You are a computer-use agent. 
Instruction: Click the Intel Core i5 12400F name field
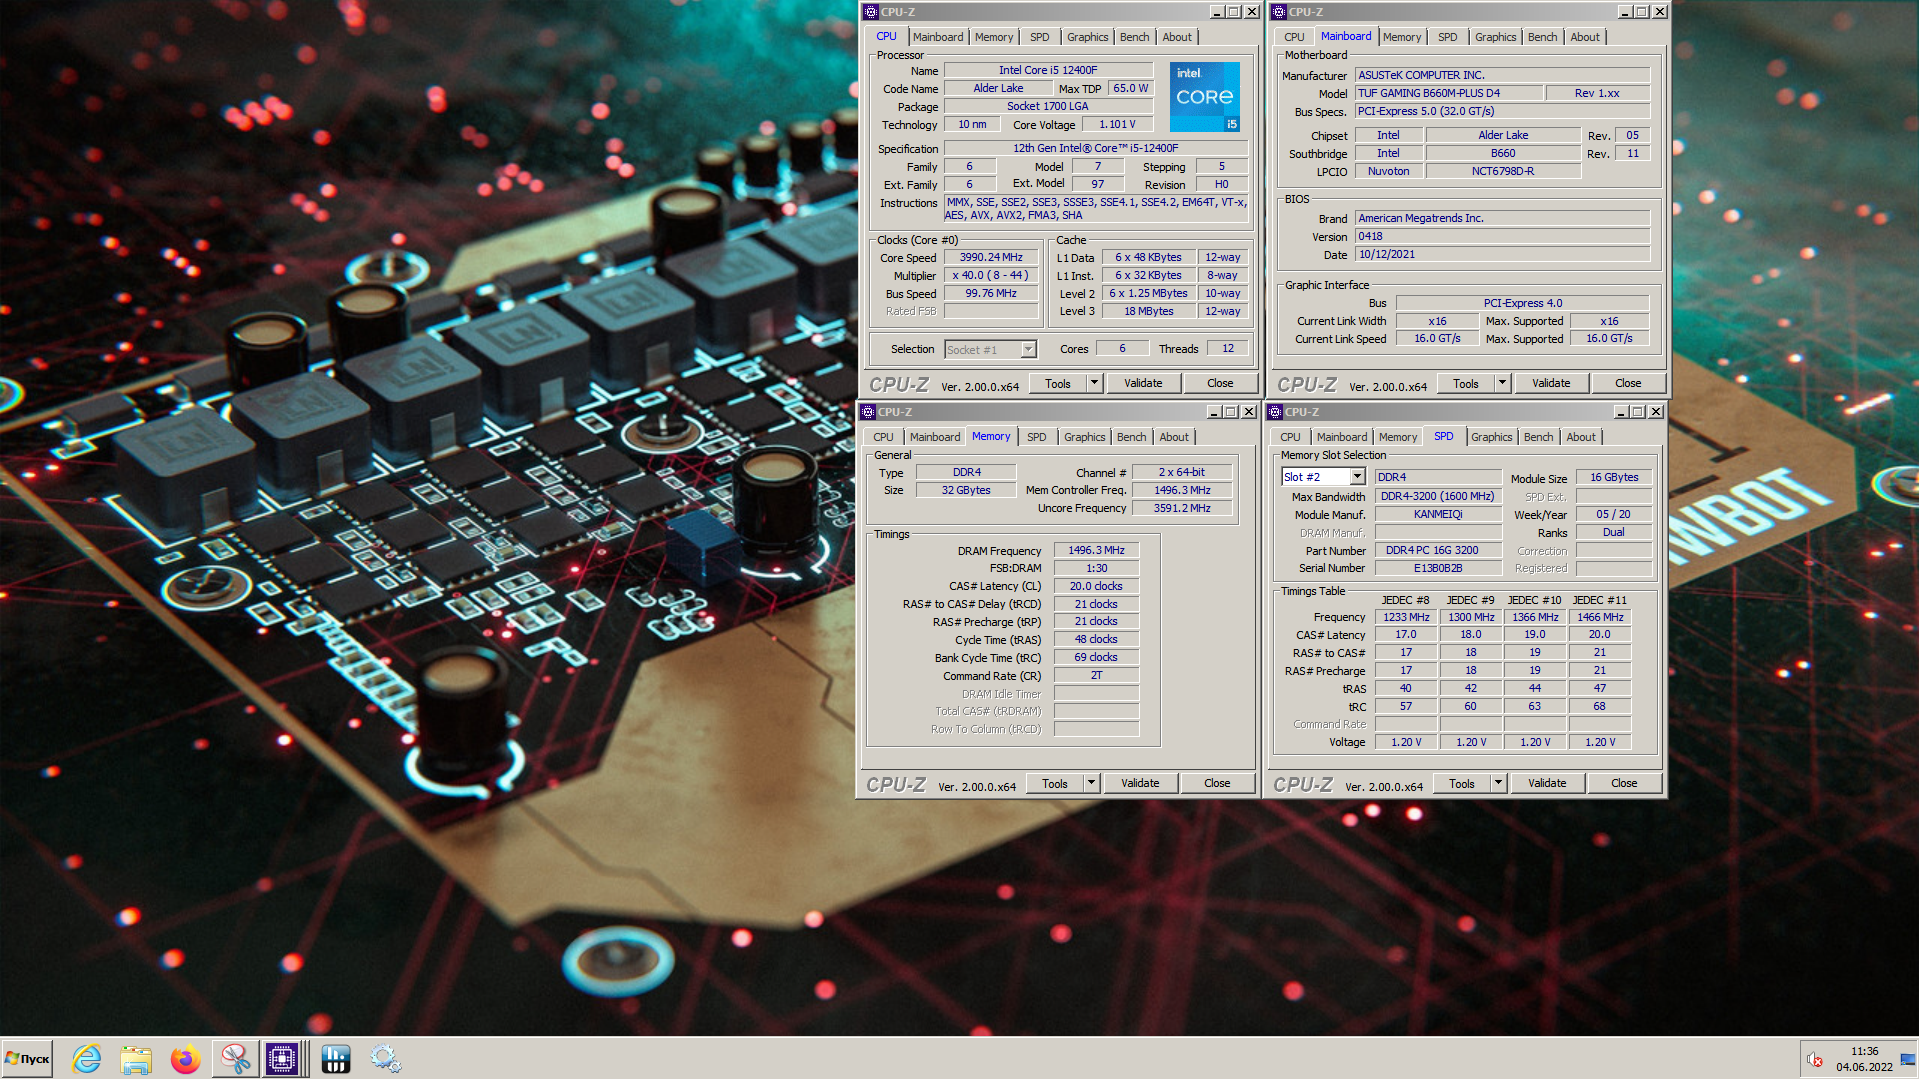coord(1048,70)
